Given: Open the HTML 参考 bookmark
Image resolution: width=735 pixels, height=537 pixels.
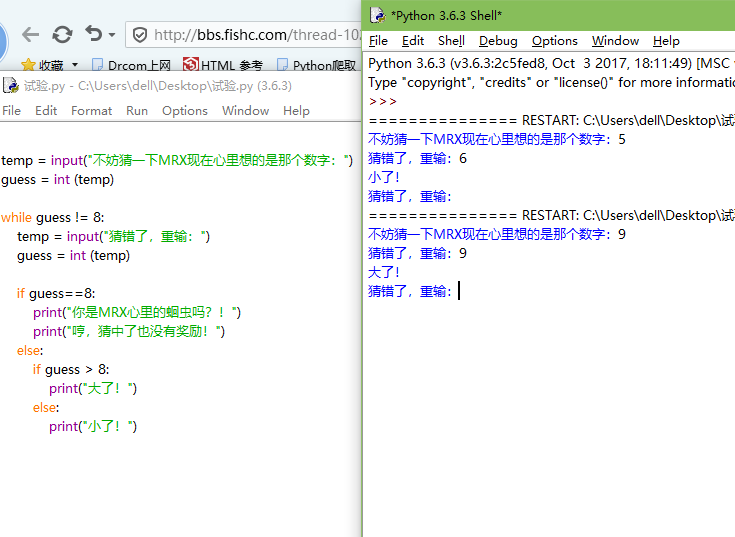Looking at the screenshot, I should click(223, 66).
